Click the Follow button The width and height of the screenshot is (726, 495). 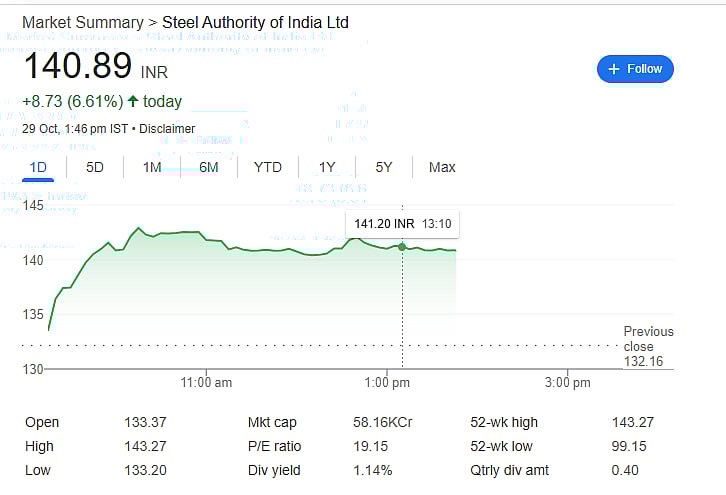635,69
